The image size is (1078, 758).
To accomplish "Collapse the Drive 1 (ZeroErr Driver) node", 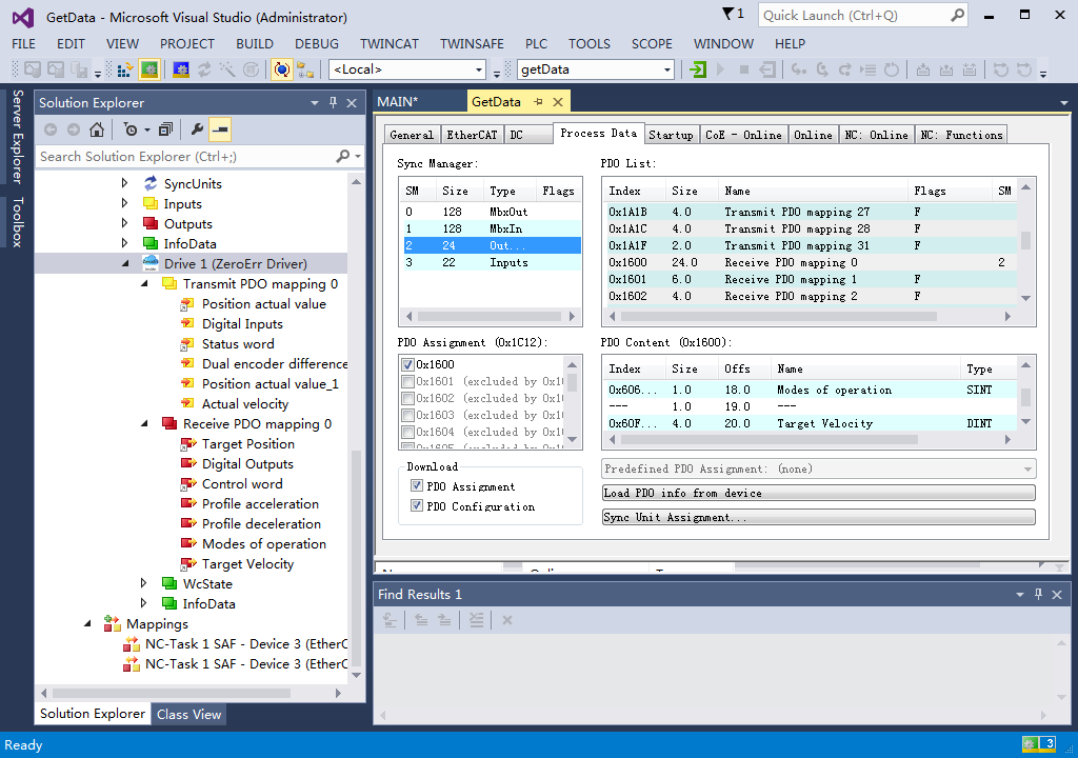I will coord(125,264).
